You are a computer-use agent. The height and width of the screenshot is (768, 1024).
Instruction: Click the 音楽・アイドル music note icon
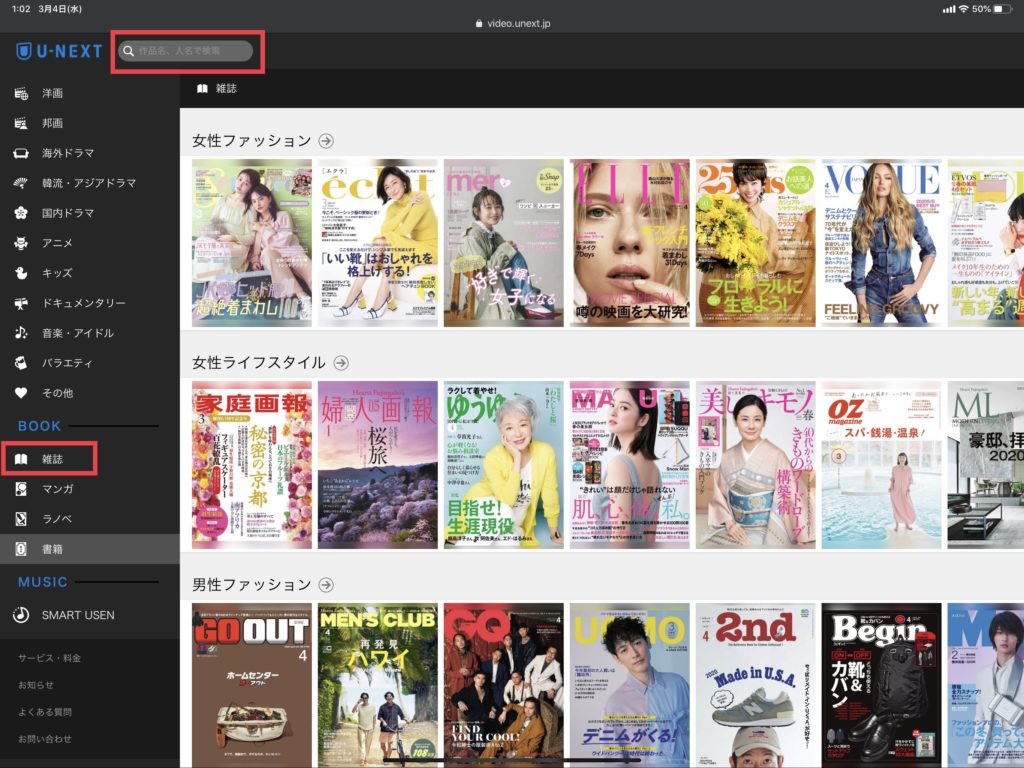click(x=21, y=333)
